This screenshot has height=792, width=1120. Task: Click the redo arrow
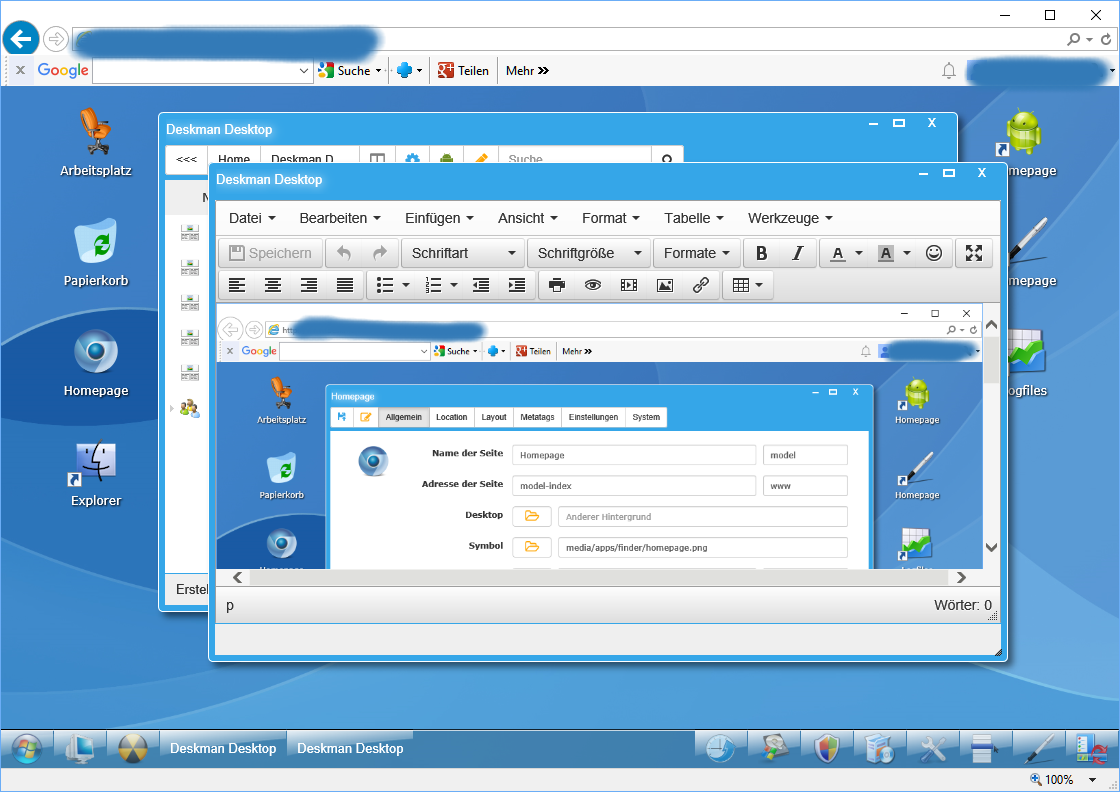tap(380, 253)
